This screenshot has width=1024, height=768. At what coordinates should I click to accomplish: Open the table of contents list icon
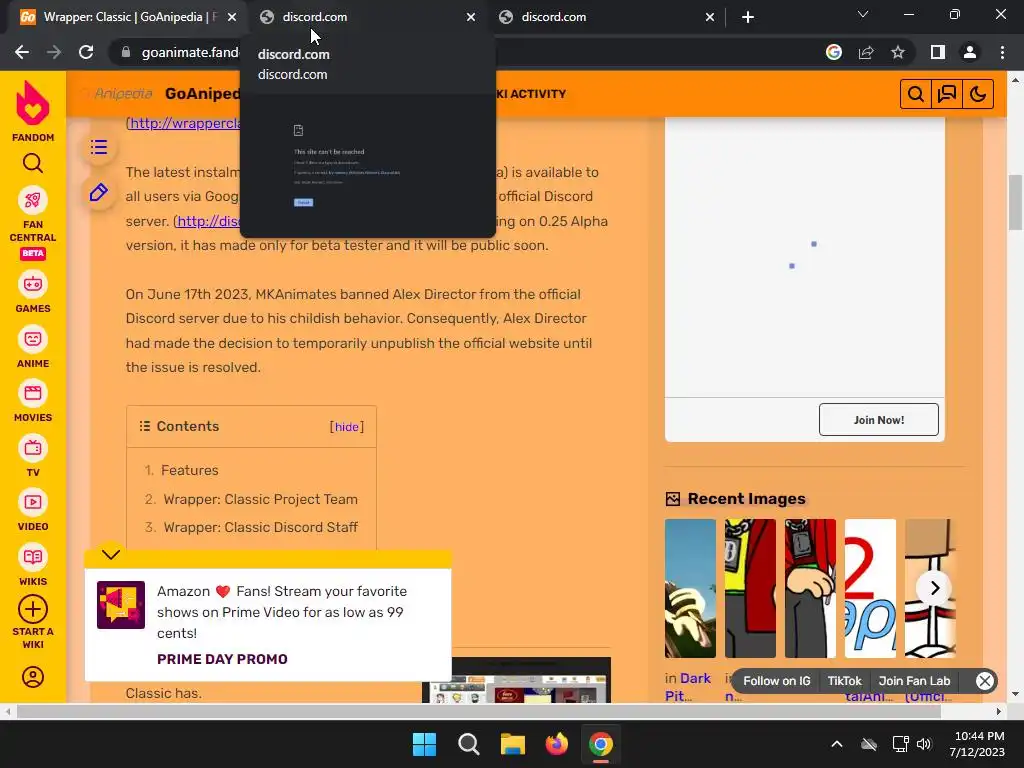click(x=99, y=147)
